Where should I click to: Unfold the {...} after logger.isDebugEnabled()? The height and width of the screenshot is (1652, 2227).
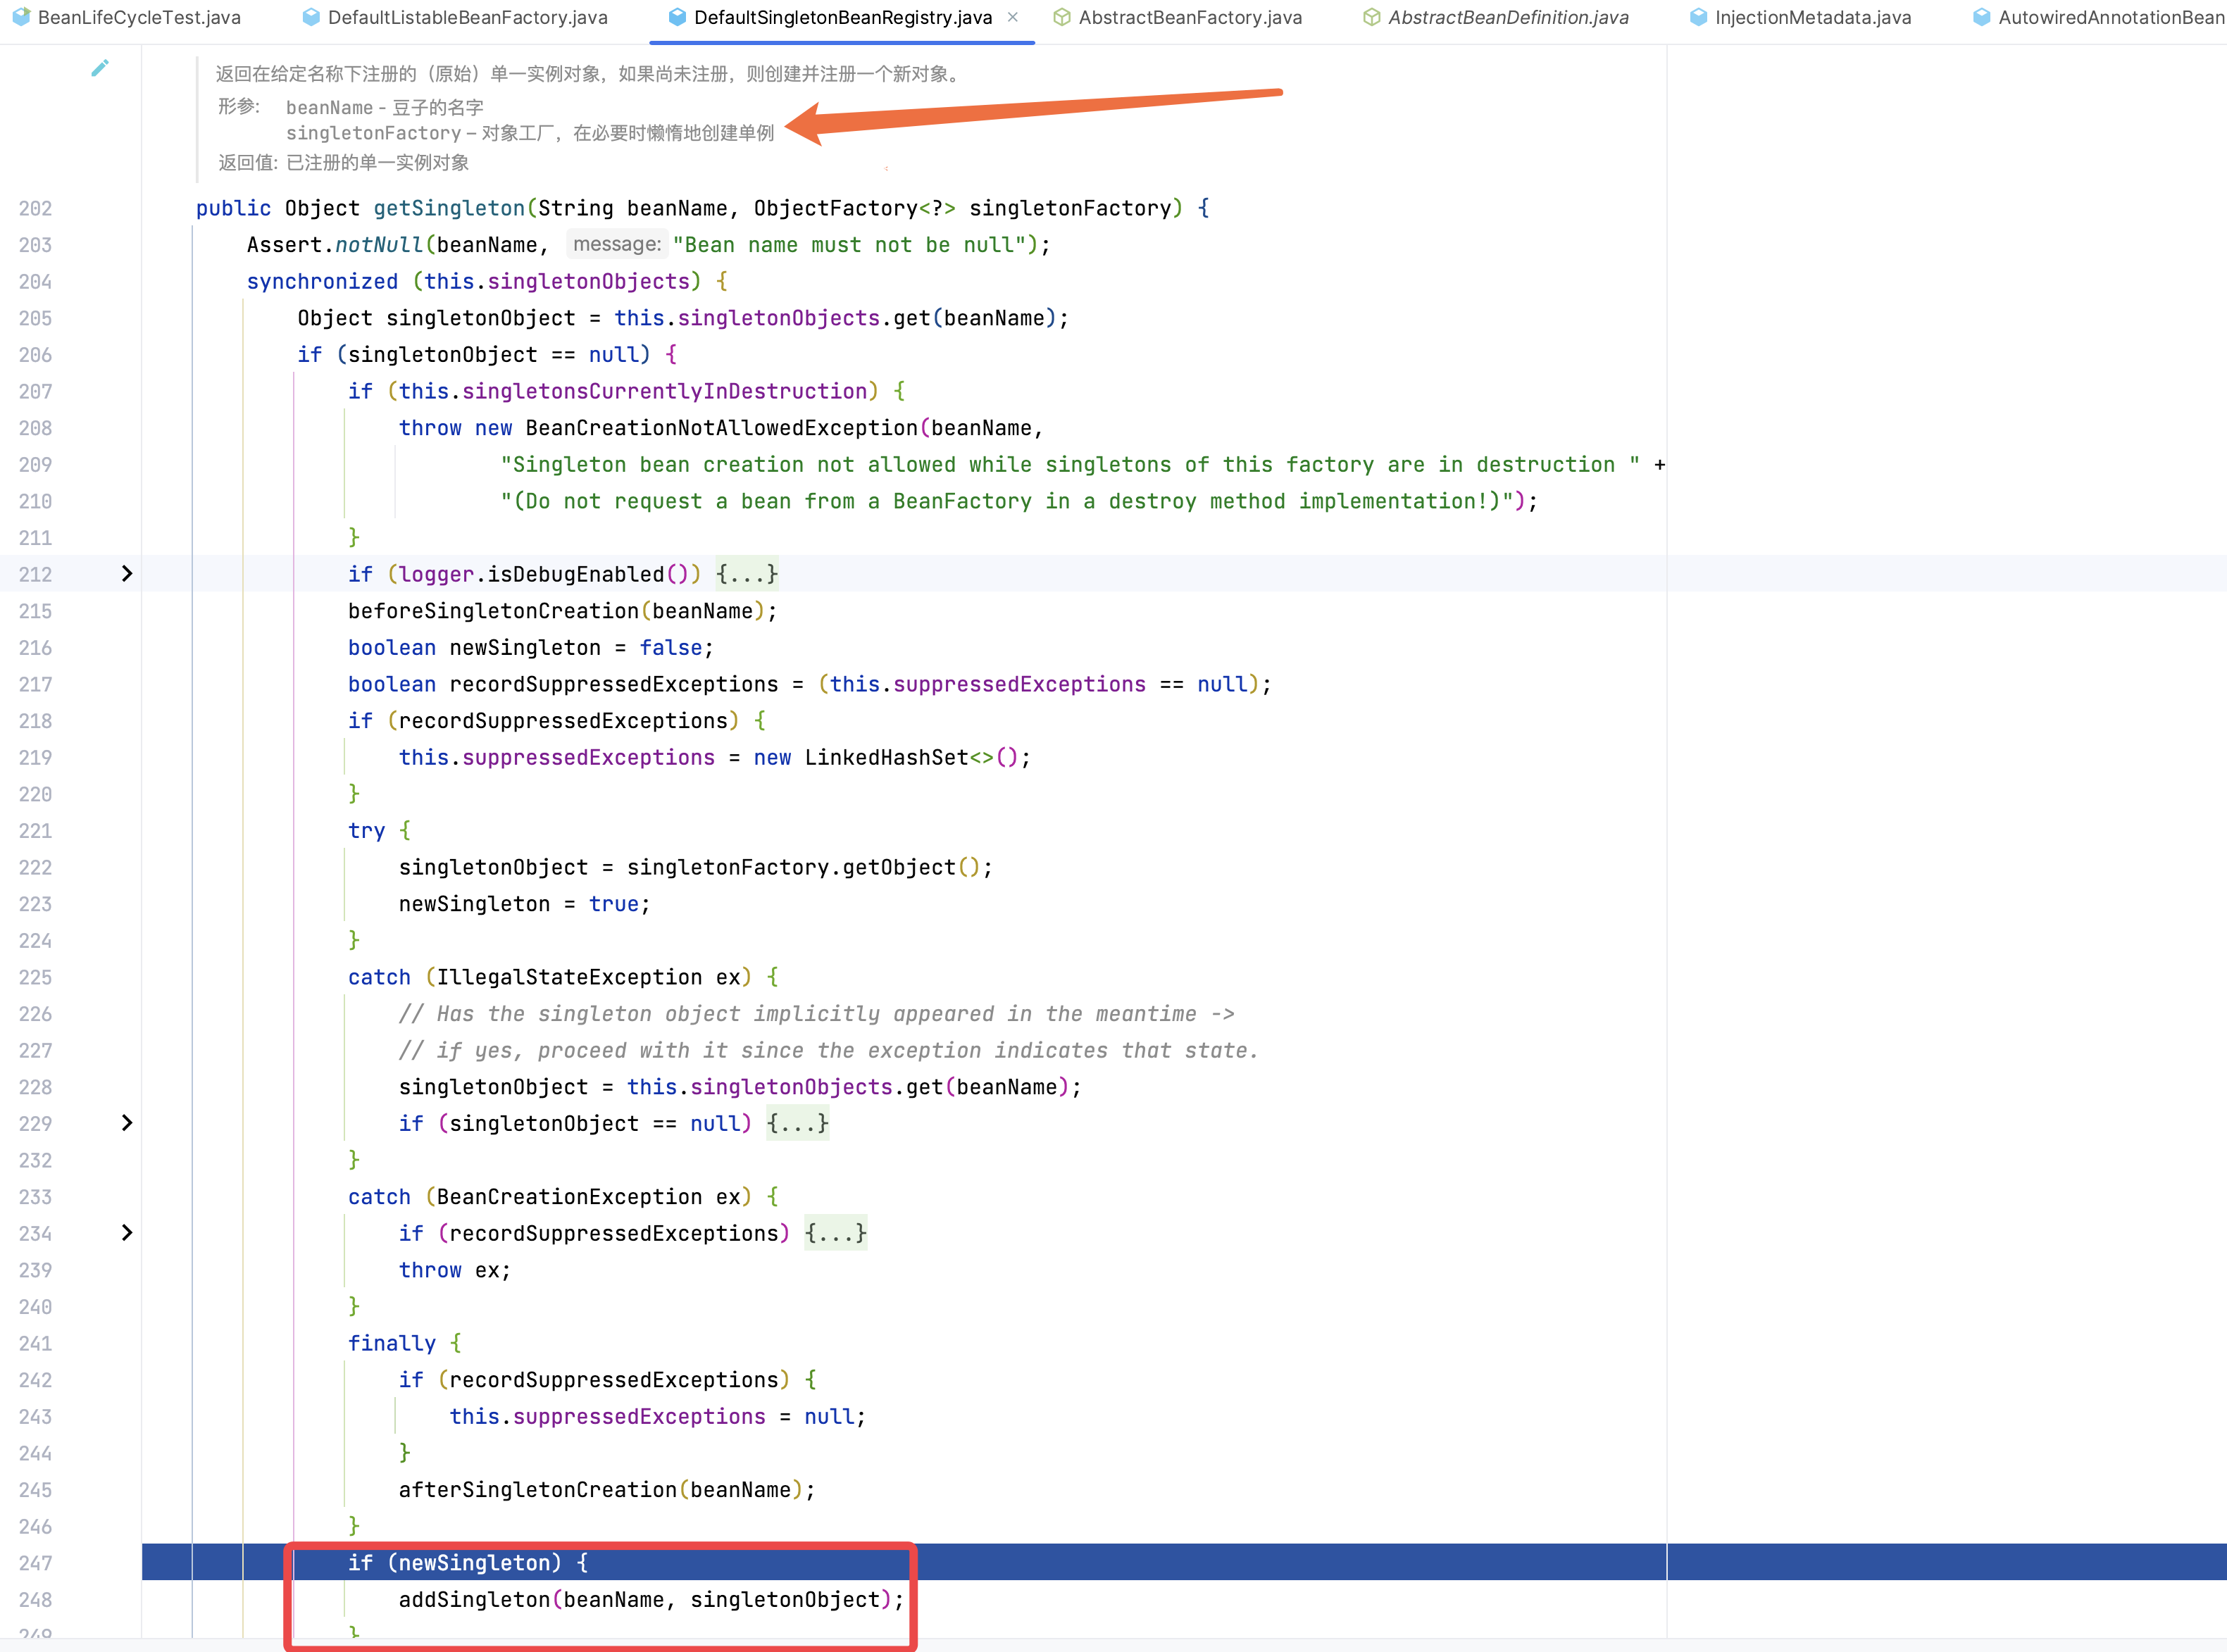pos(746,574)
